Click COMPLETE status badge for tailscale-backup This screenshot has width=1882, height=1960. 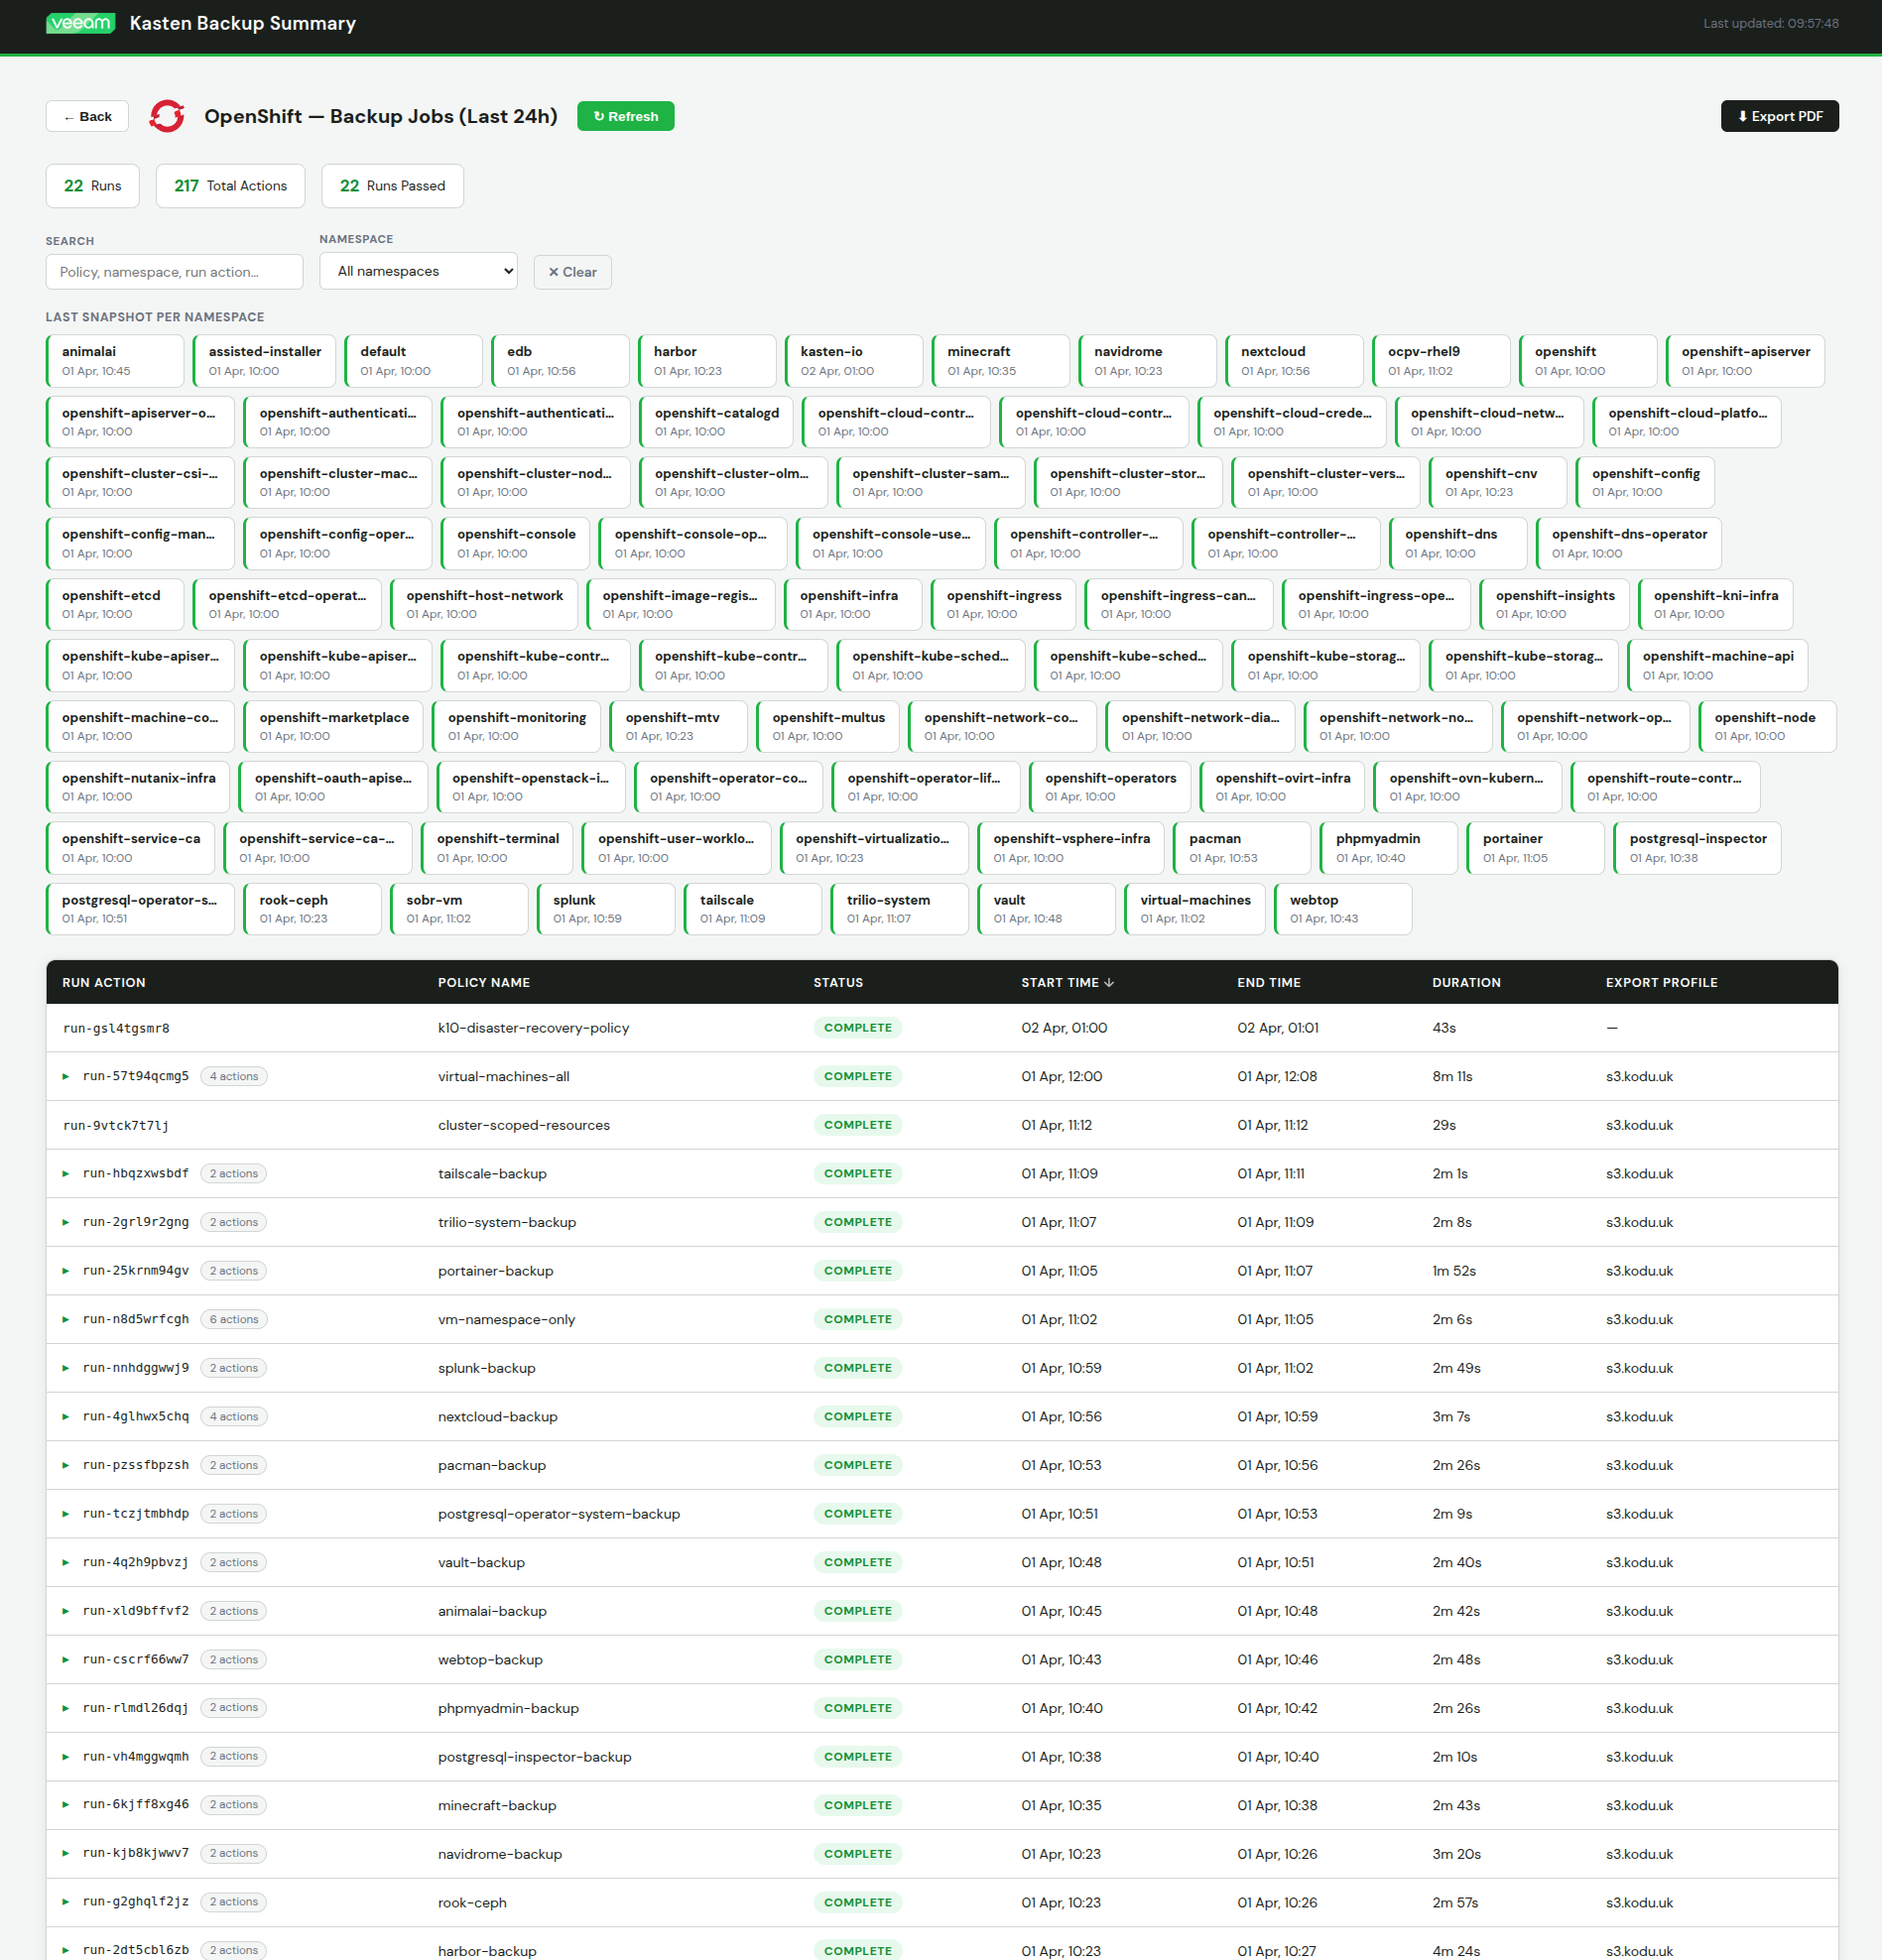pos(857,1174)
